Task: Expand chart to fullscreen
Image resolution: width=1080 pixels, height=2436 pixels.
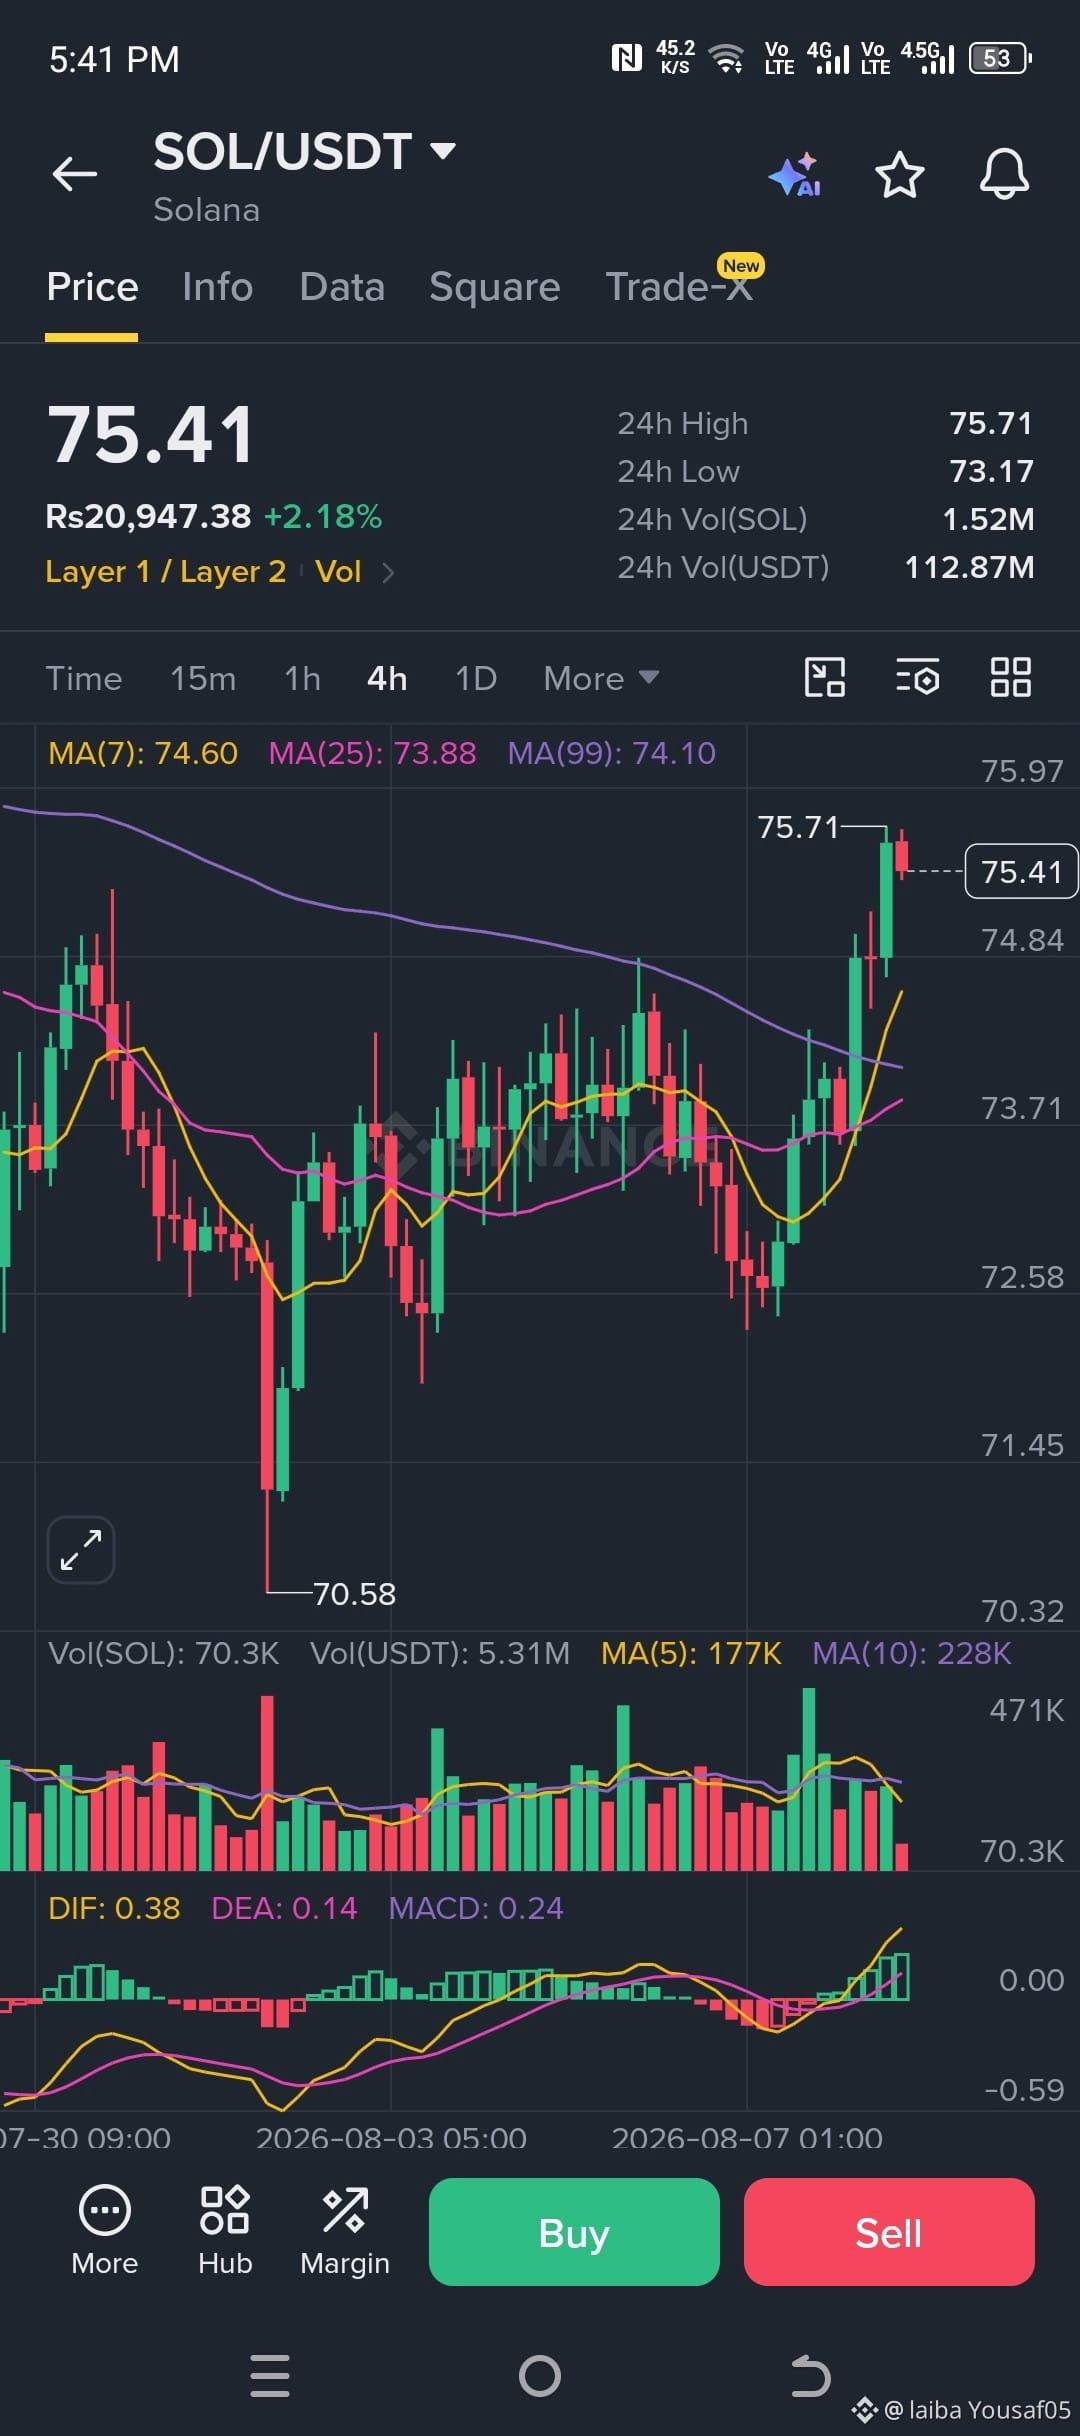Action: tap(81, 1550)
